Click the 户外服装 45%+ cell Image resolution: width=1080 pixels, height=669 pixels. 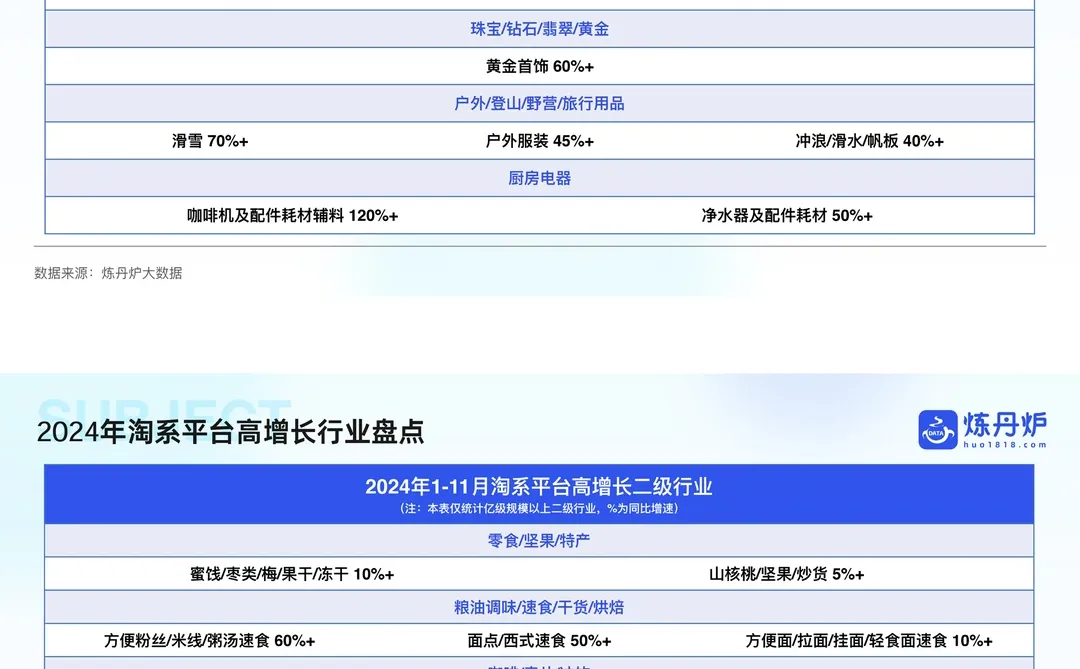539,141
